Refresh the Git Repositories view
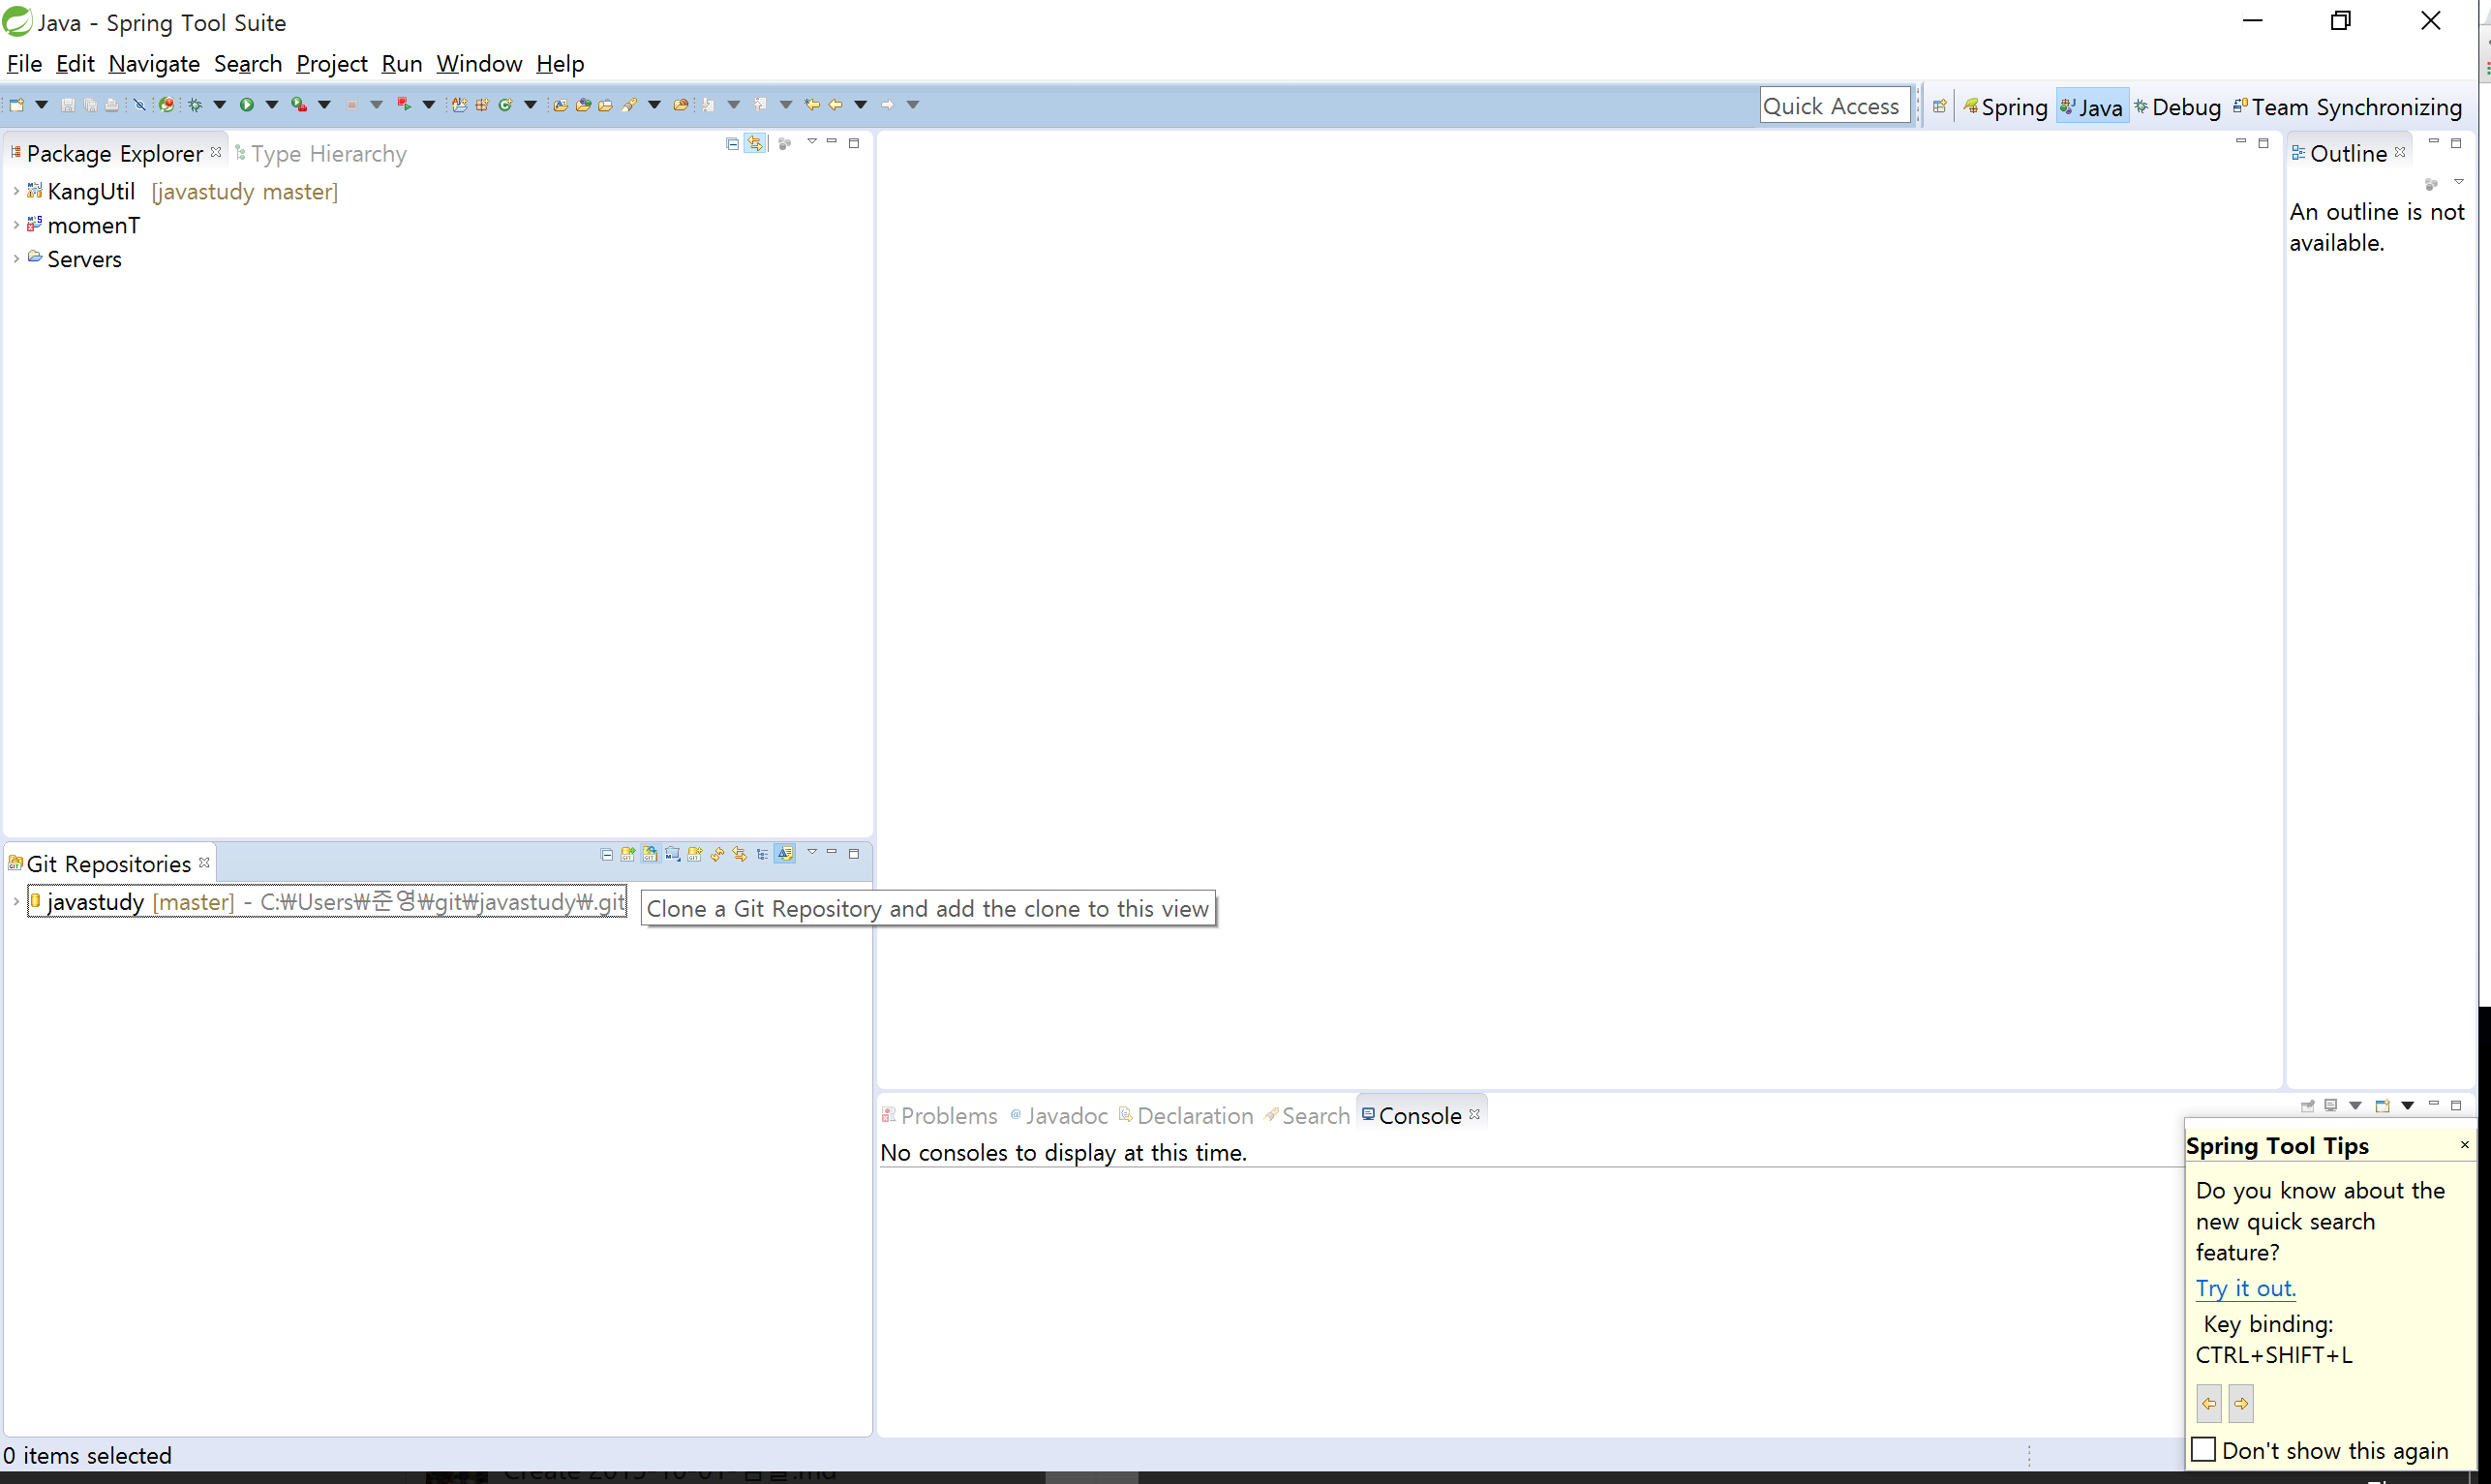 [718, 854]
